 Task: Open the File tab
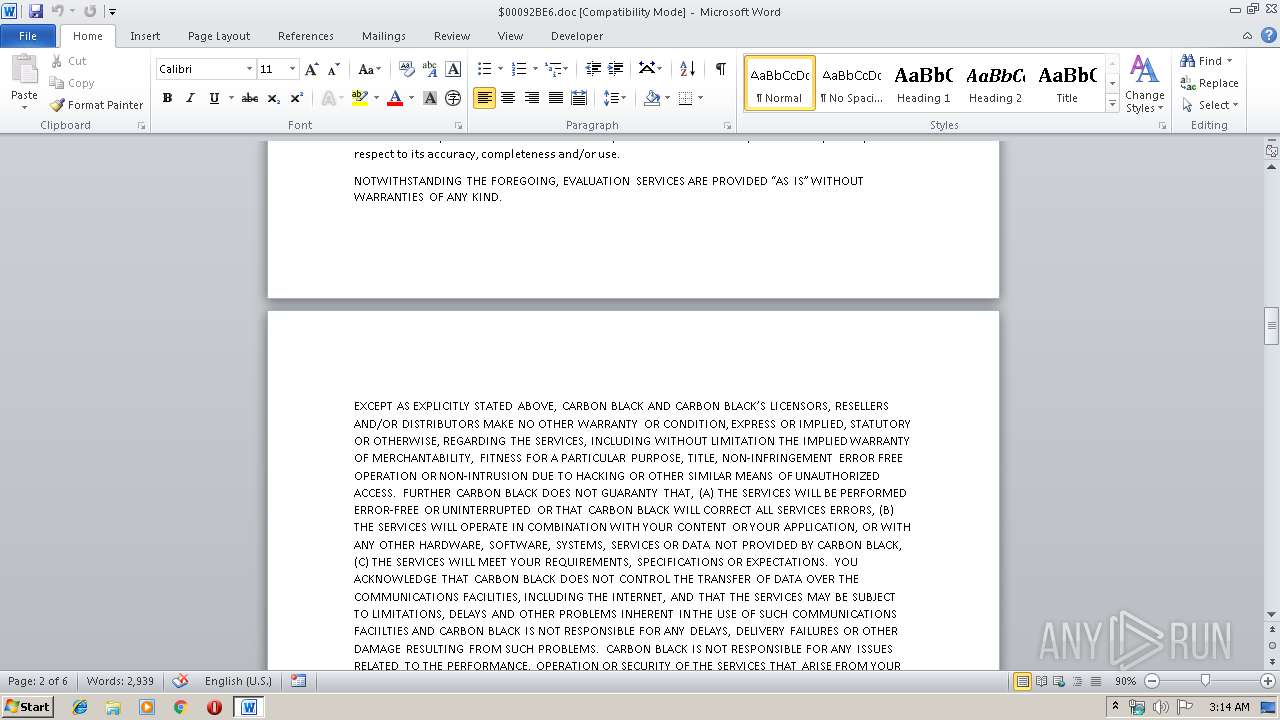click(28, 36)
